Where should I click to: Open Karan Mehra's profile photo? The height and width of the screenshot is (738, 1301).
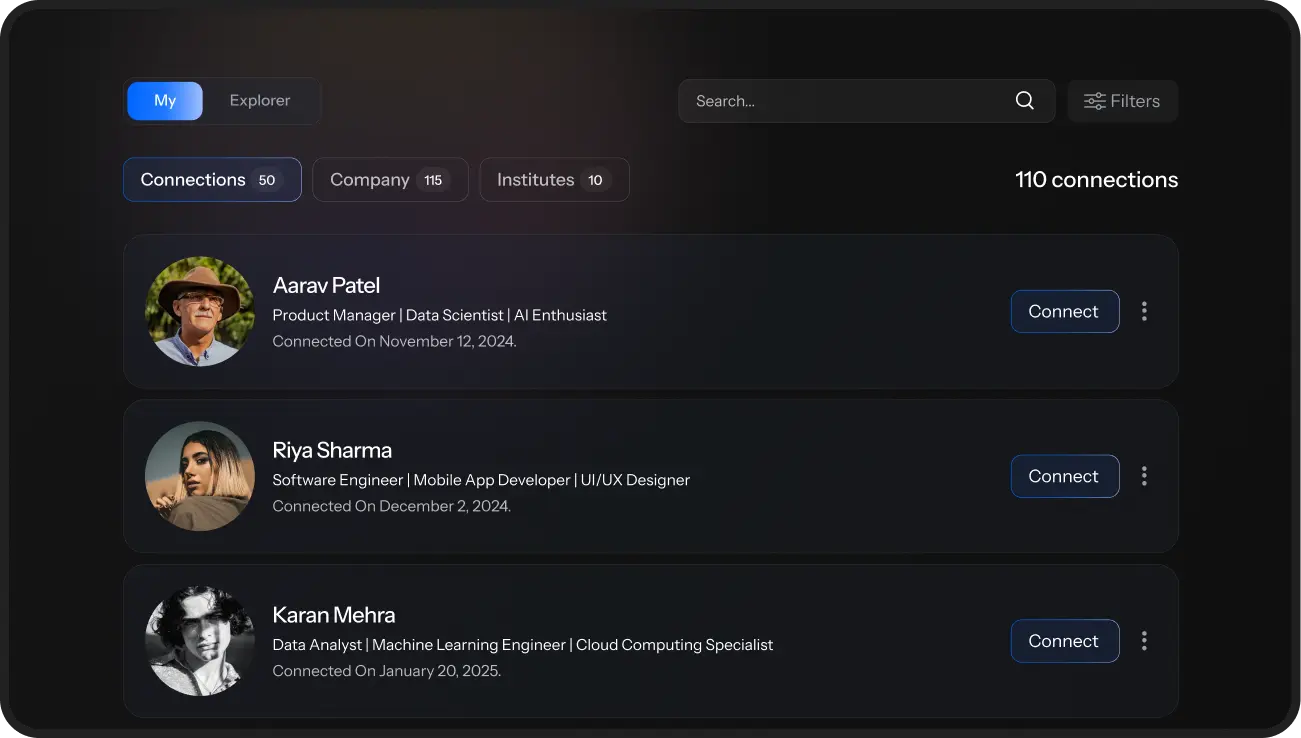(x=200, y=641)
